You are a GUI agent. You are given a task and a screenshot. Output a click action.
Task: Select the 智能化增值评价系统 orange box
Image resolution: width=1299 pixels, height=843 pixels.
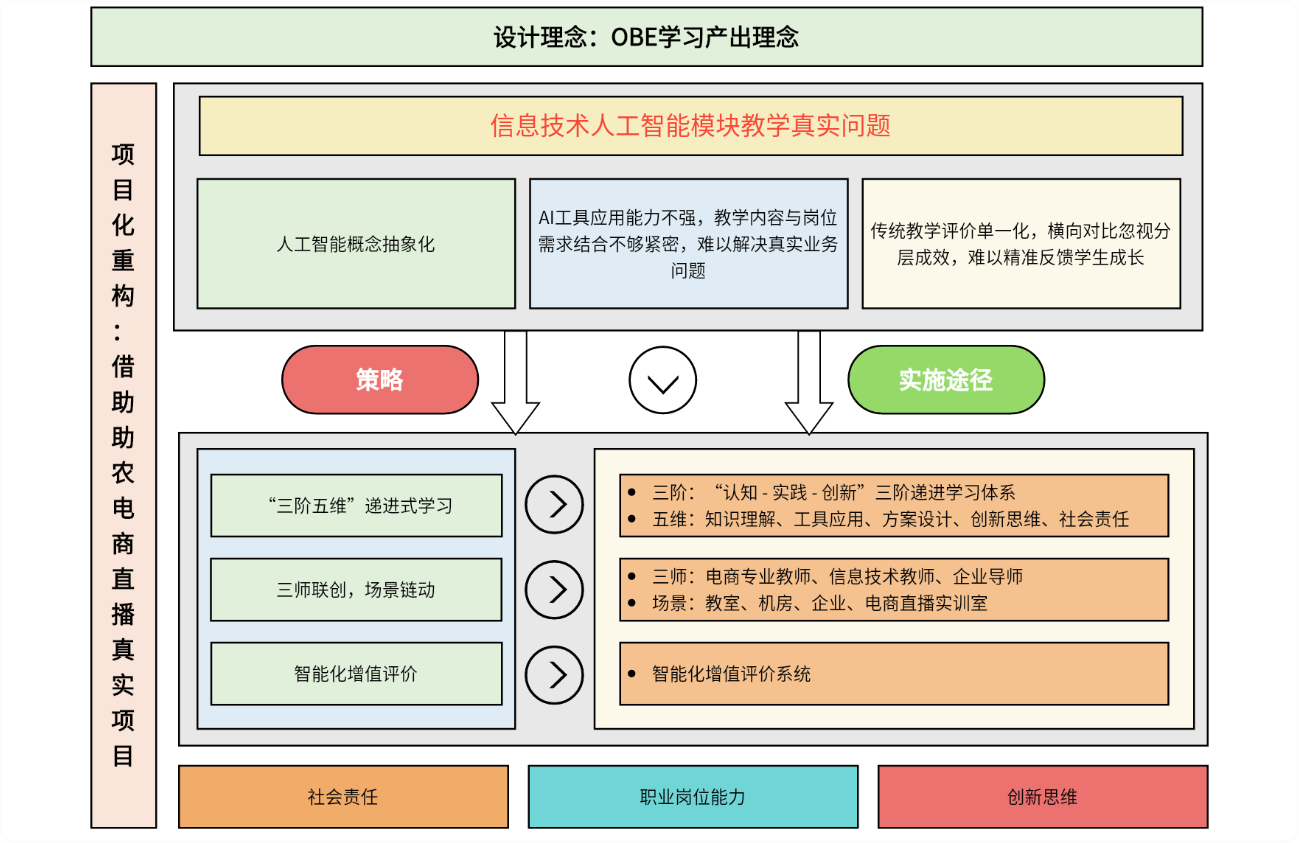point(894,674)
